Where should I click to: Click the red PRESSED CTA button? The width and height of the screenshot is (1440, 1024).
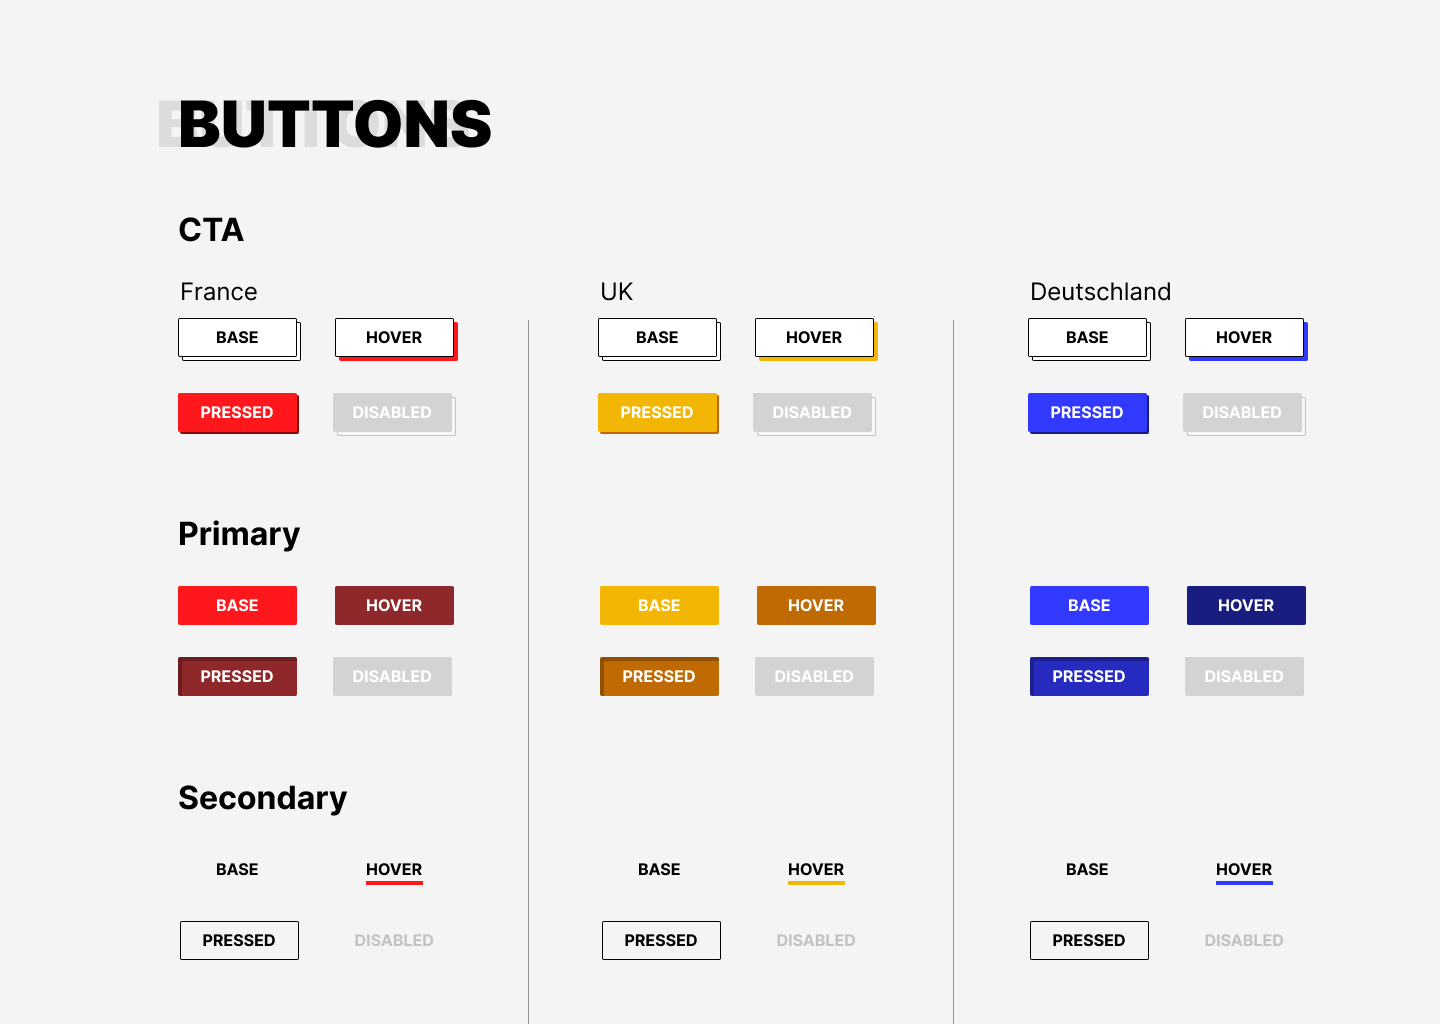(238, 413)
